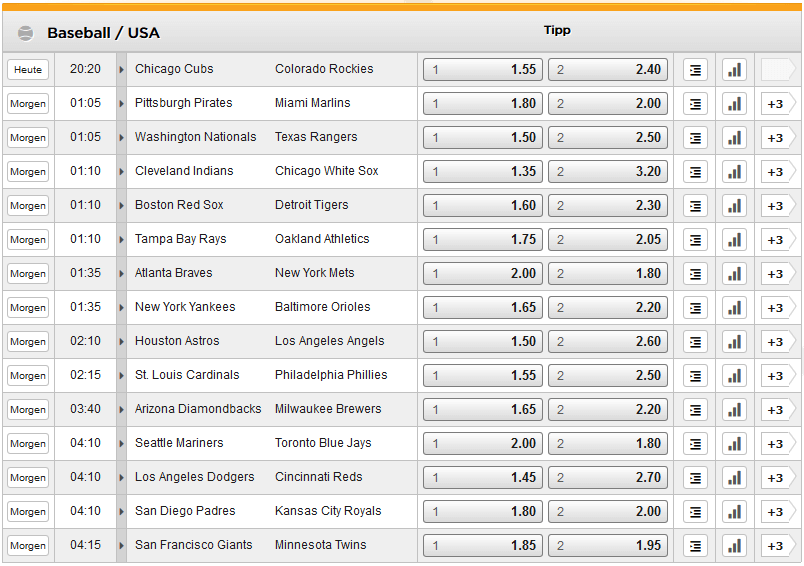Click the baseball icon in the header
This screenshot has width=804, height=566.
[x=26, y=33]
